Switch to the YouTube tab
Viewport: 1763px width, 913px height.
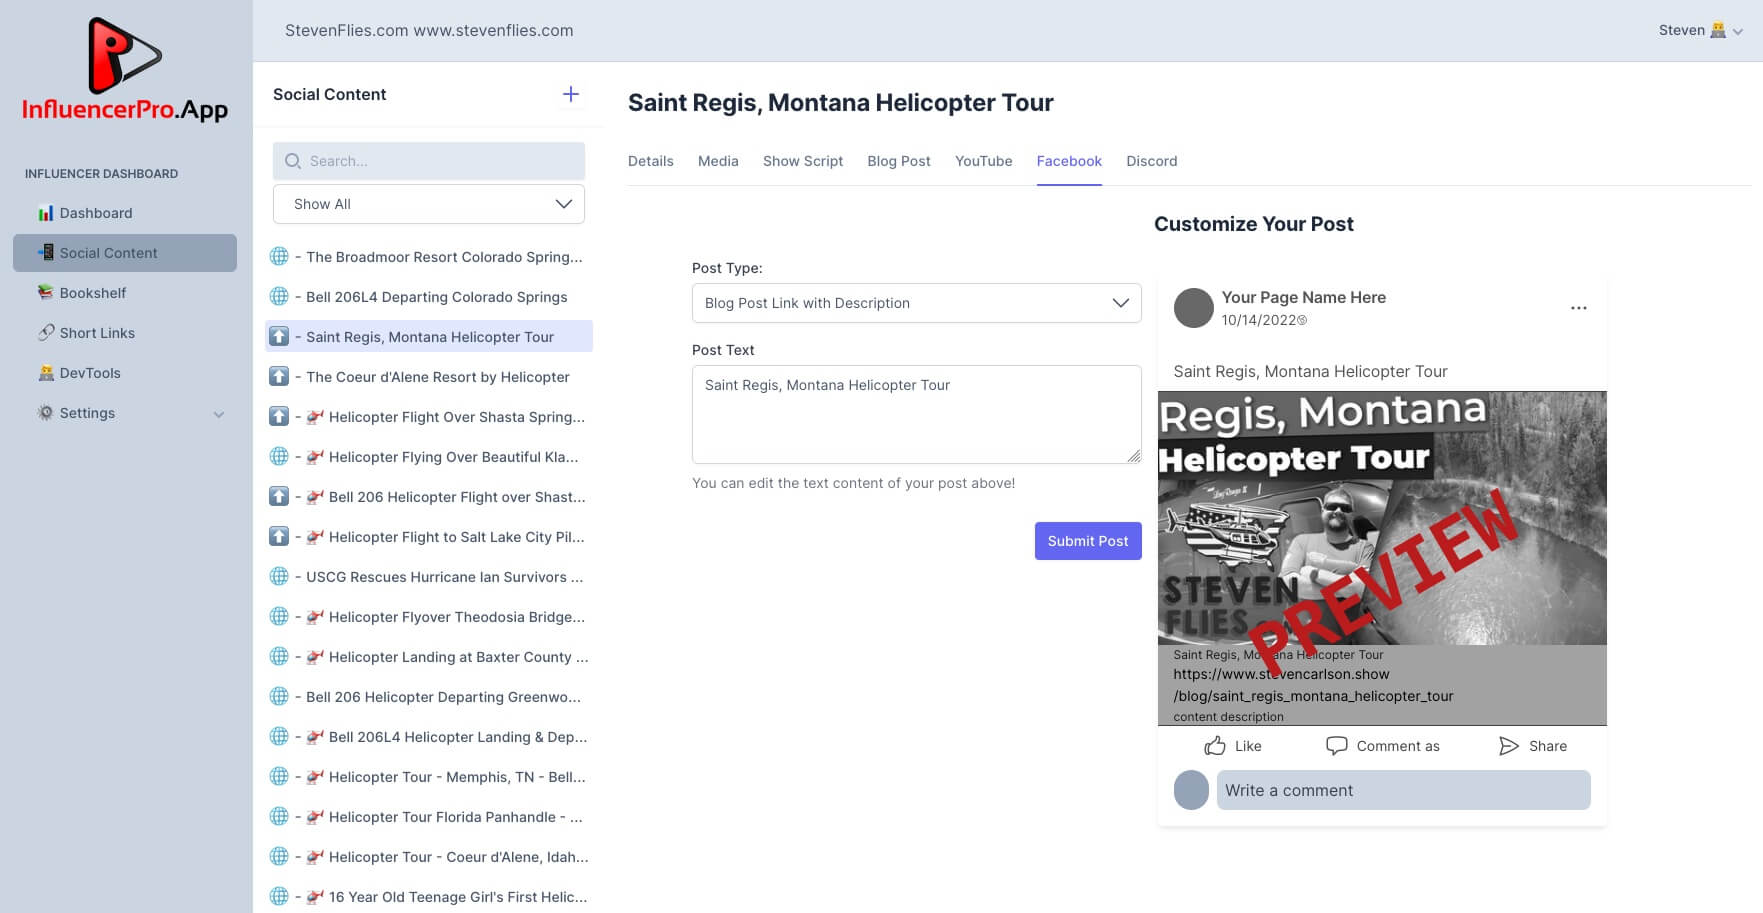pos(983,161)
